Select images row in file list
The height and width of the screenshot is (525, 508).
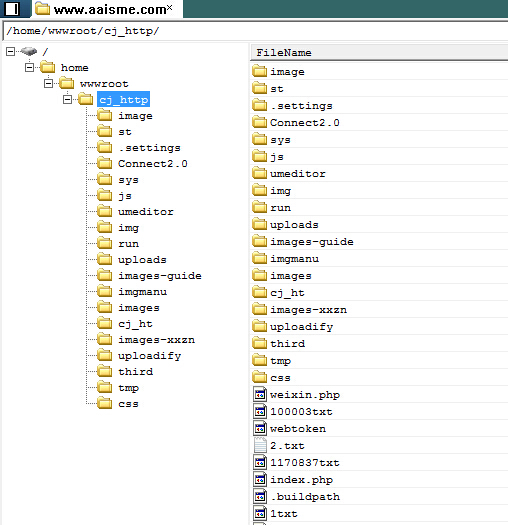tap(379, 276)
